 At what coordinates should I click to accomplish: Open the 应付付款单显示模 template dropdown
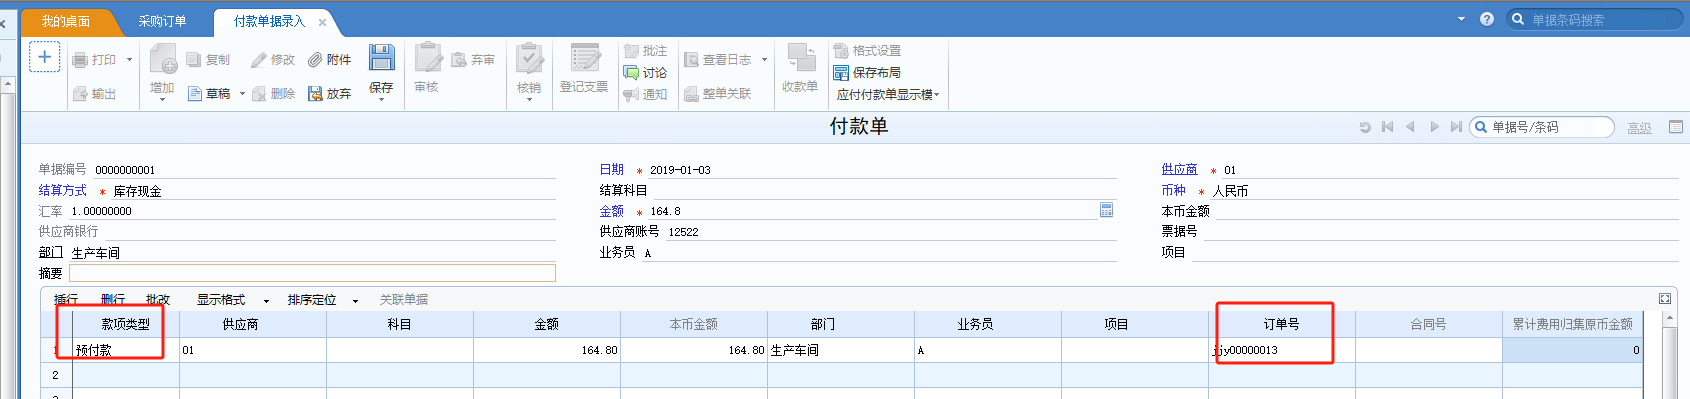click(888, 94)
